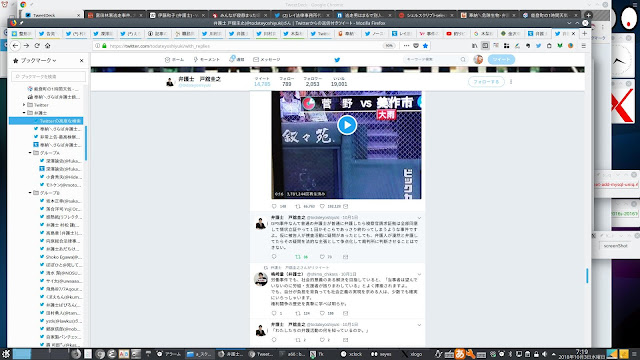640x360 pixels.
Task: Click the ツイート compose button
Action: [x=501, y=60]
